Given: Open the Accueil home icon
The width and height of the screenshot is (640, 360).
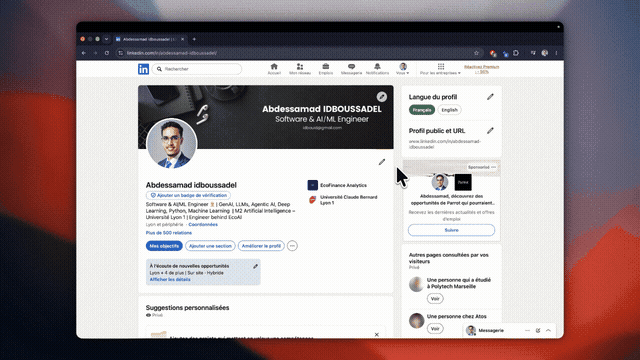Looking at the screenshot, I should pos(274,69).
